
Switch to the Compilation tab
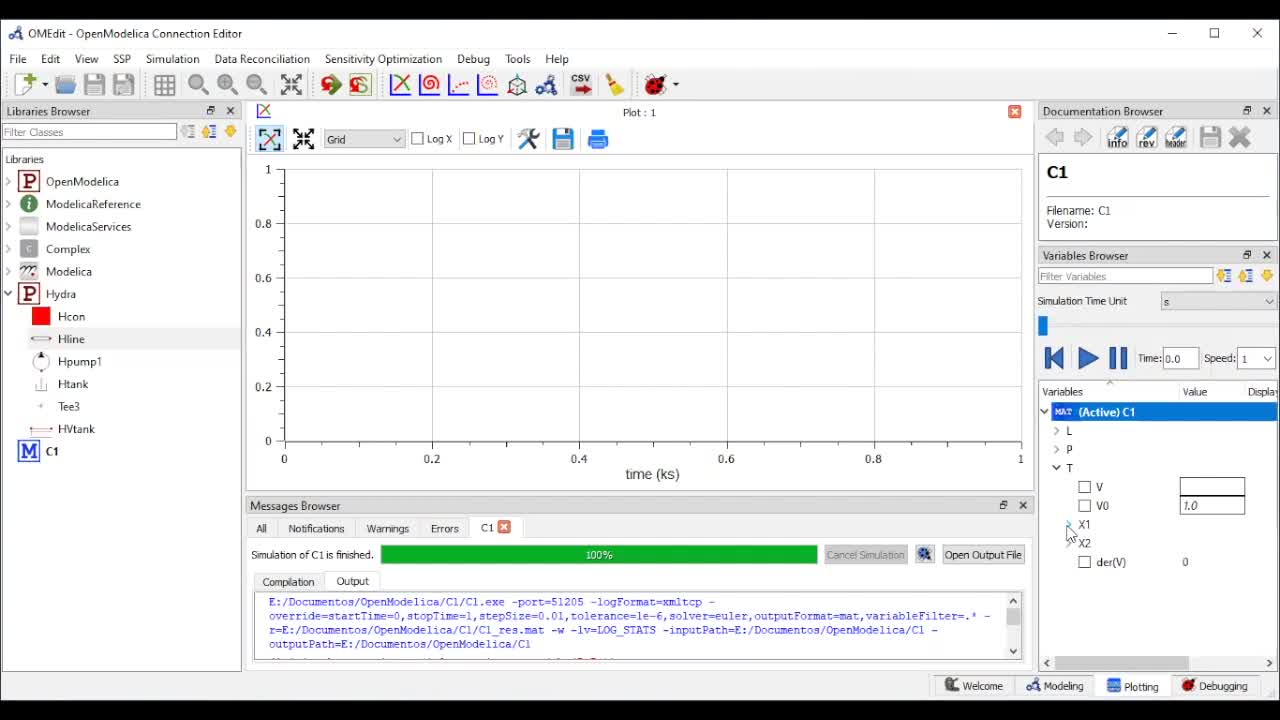288,581
